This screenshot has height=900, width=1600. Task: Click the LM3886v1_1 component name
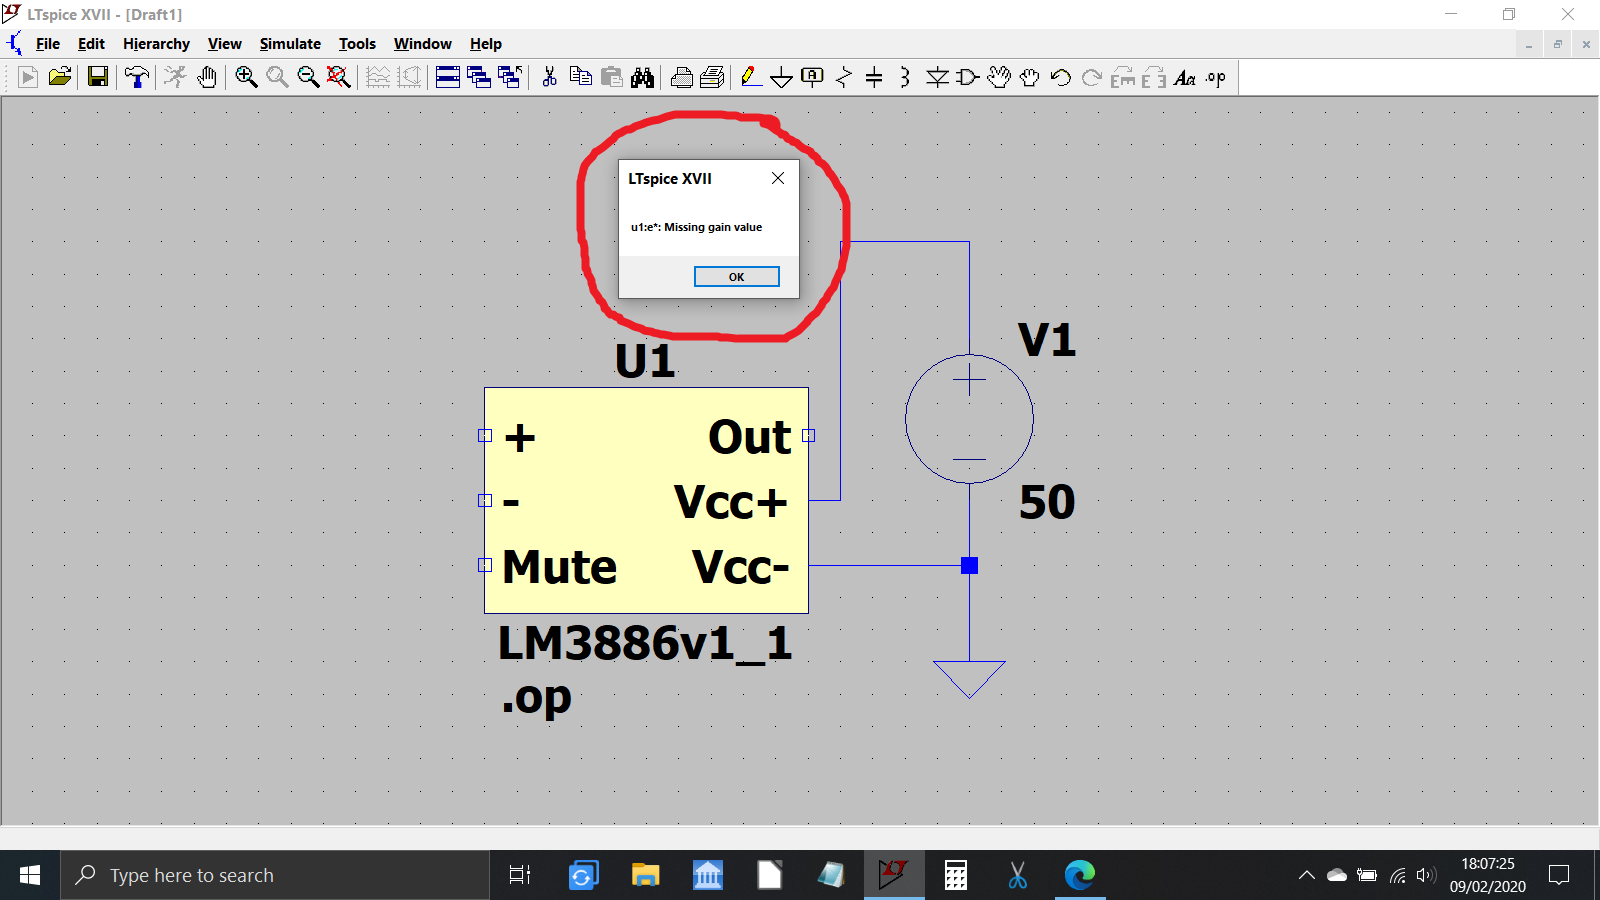(645, 643)
